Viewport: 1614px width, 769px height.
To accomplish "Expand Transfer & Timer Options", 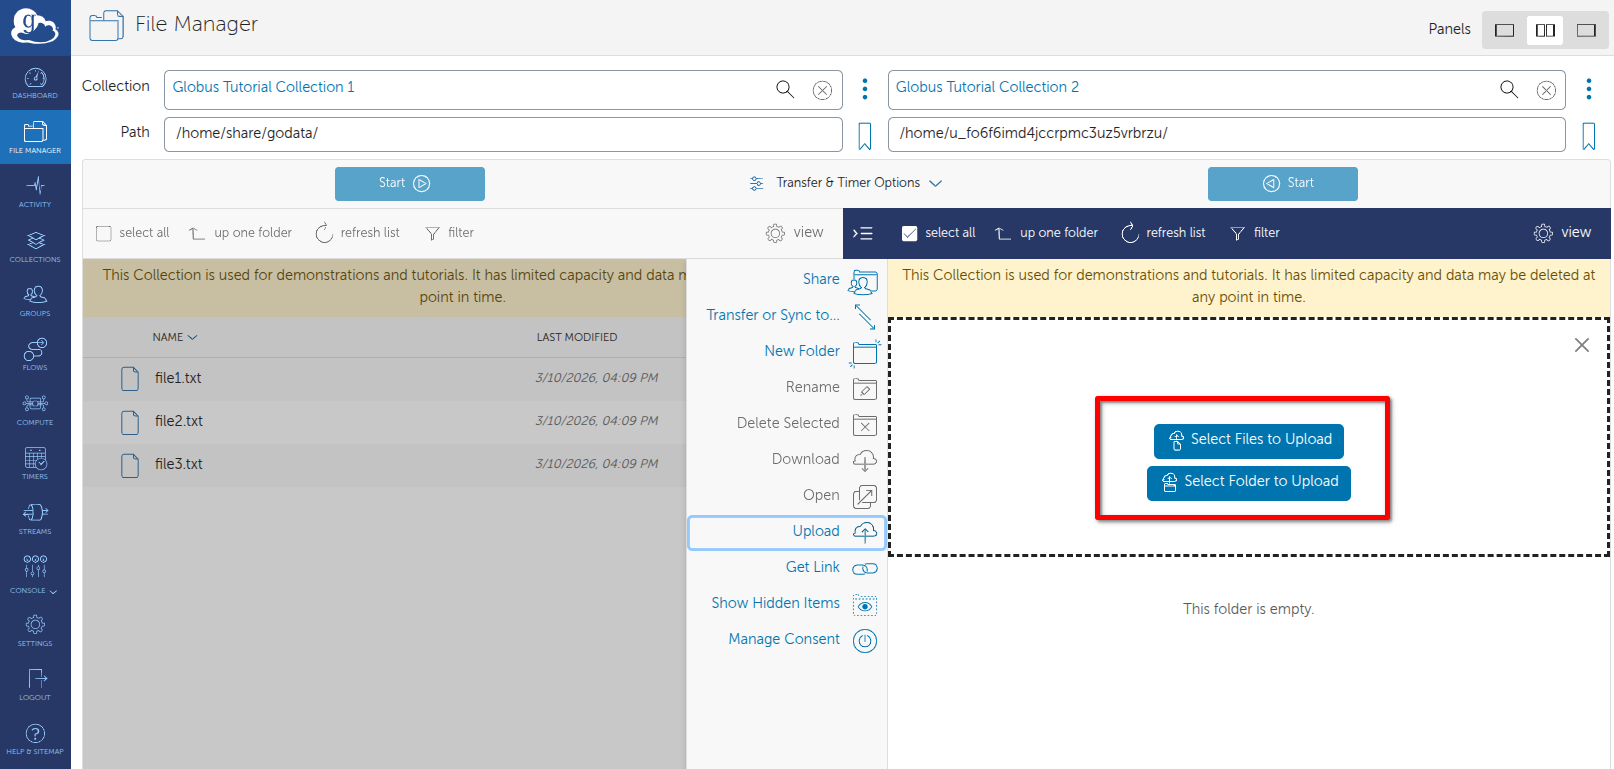I will point(846,183).
